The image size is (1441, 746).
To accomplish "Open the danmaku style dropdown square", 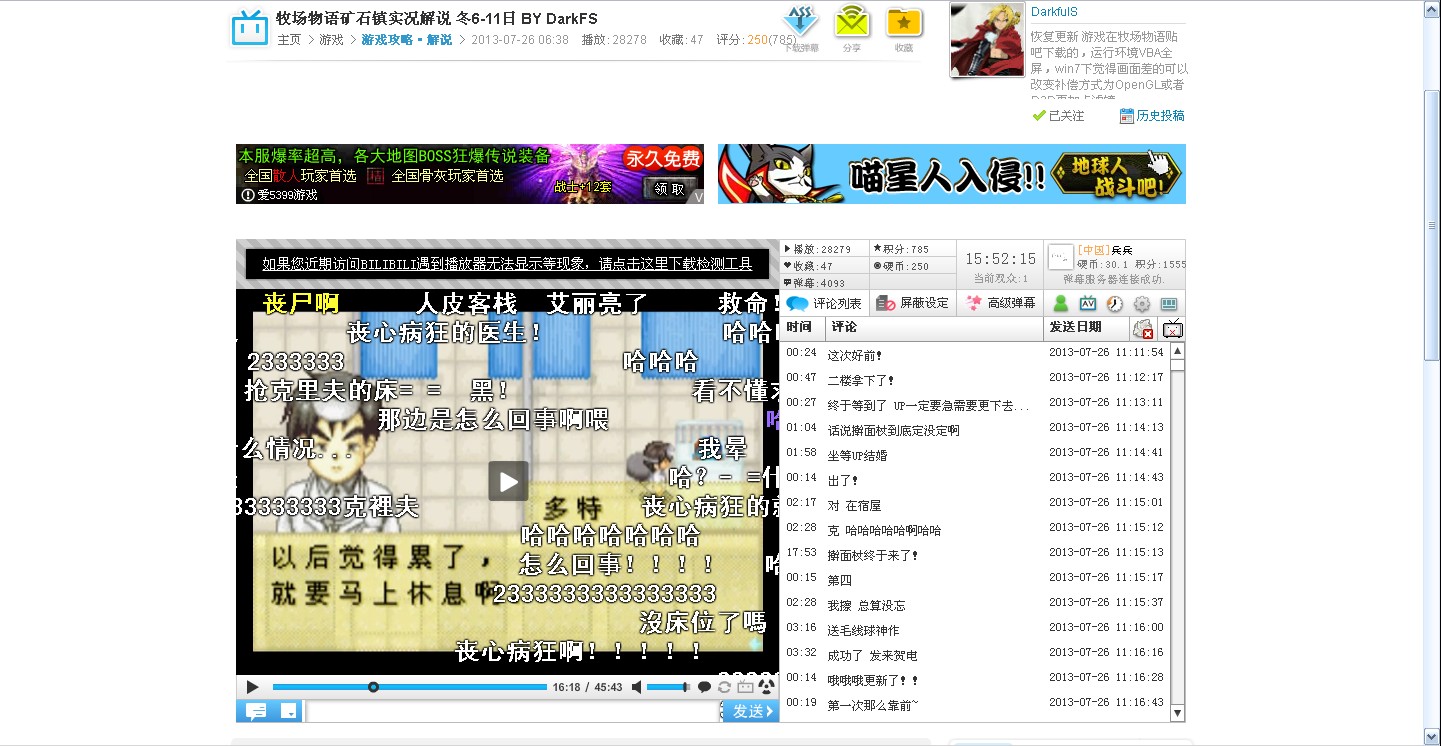I will click(x=289, y=711).
